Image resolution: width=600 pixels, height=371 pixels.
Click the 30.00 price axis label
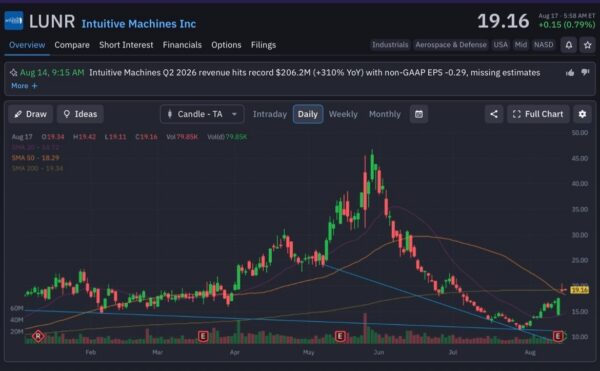(580, 235)
